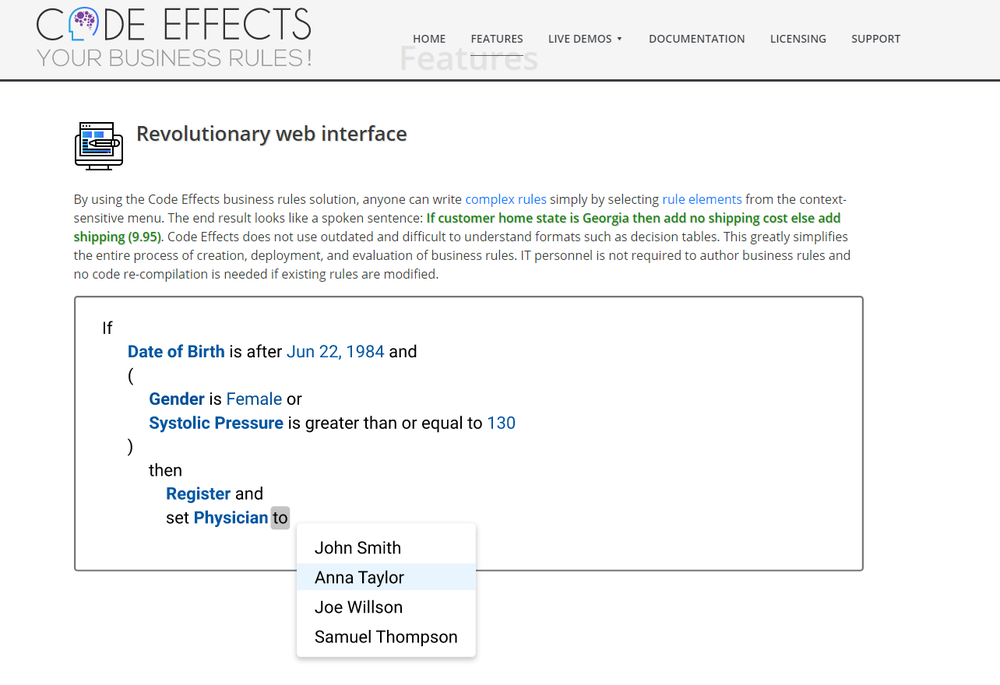This screenshot has height=685, width=1000.
Task: Click the Gender field in the rule
Action: [x=177, y=398]
